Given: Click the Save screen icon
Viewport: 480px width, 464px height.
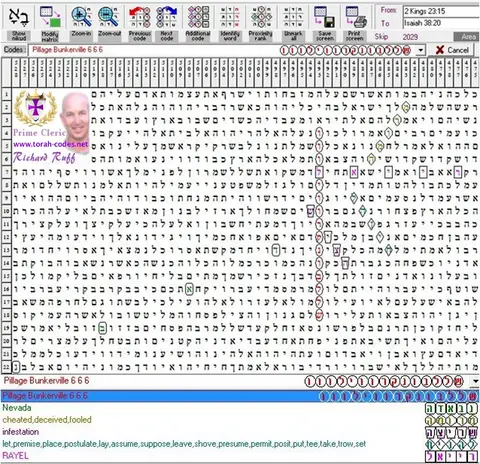Looking at the screenshot, I should pos(324,17).
